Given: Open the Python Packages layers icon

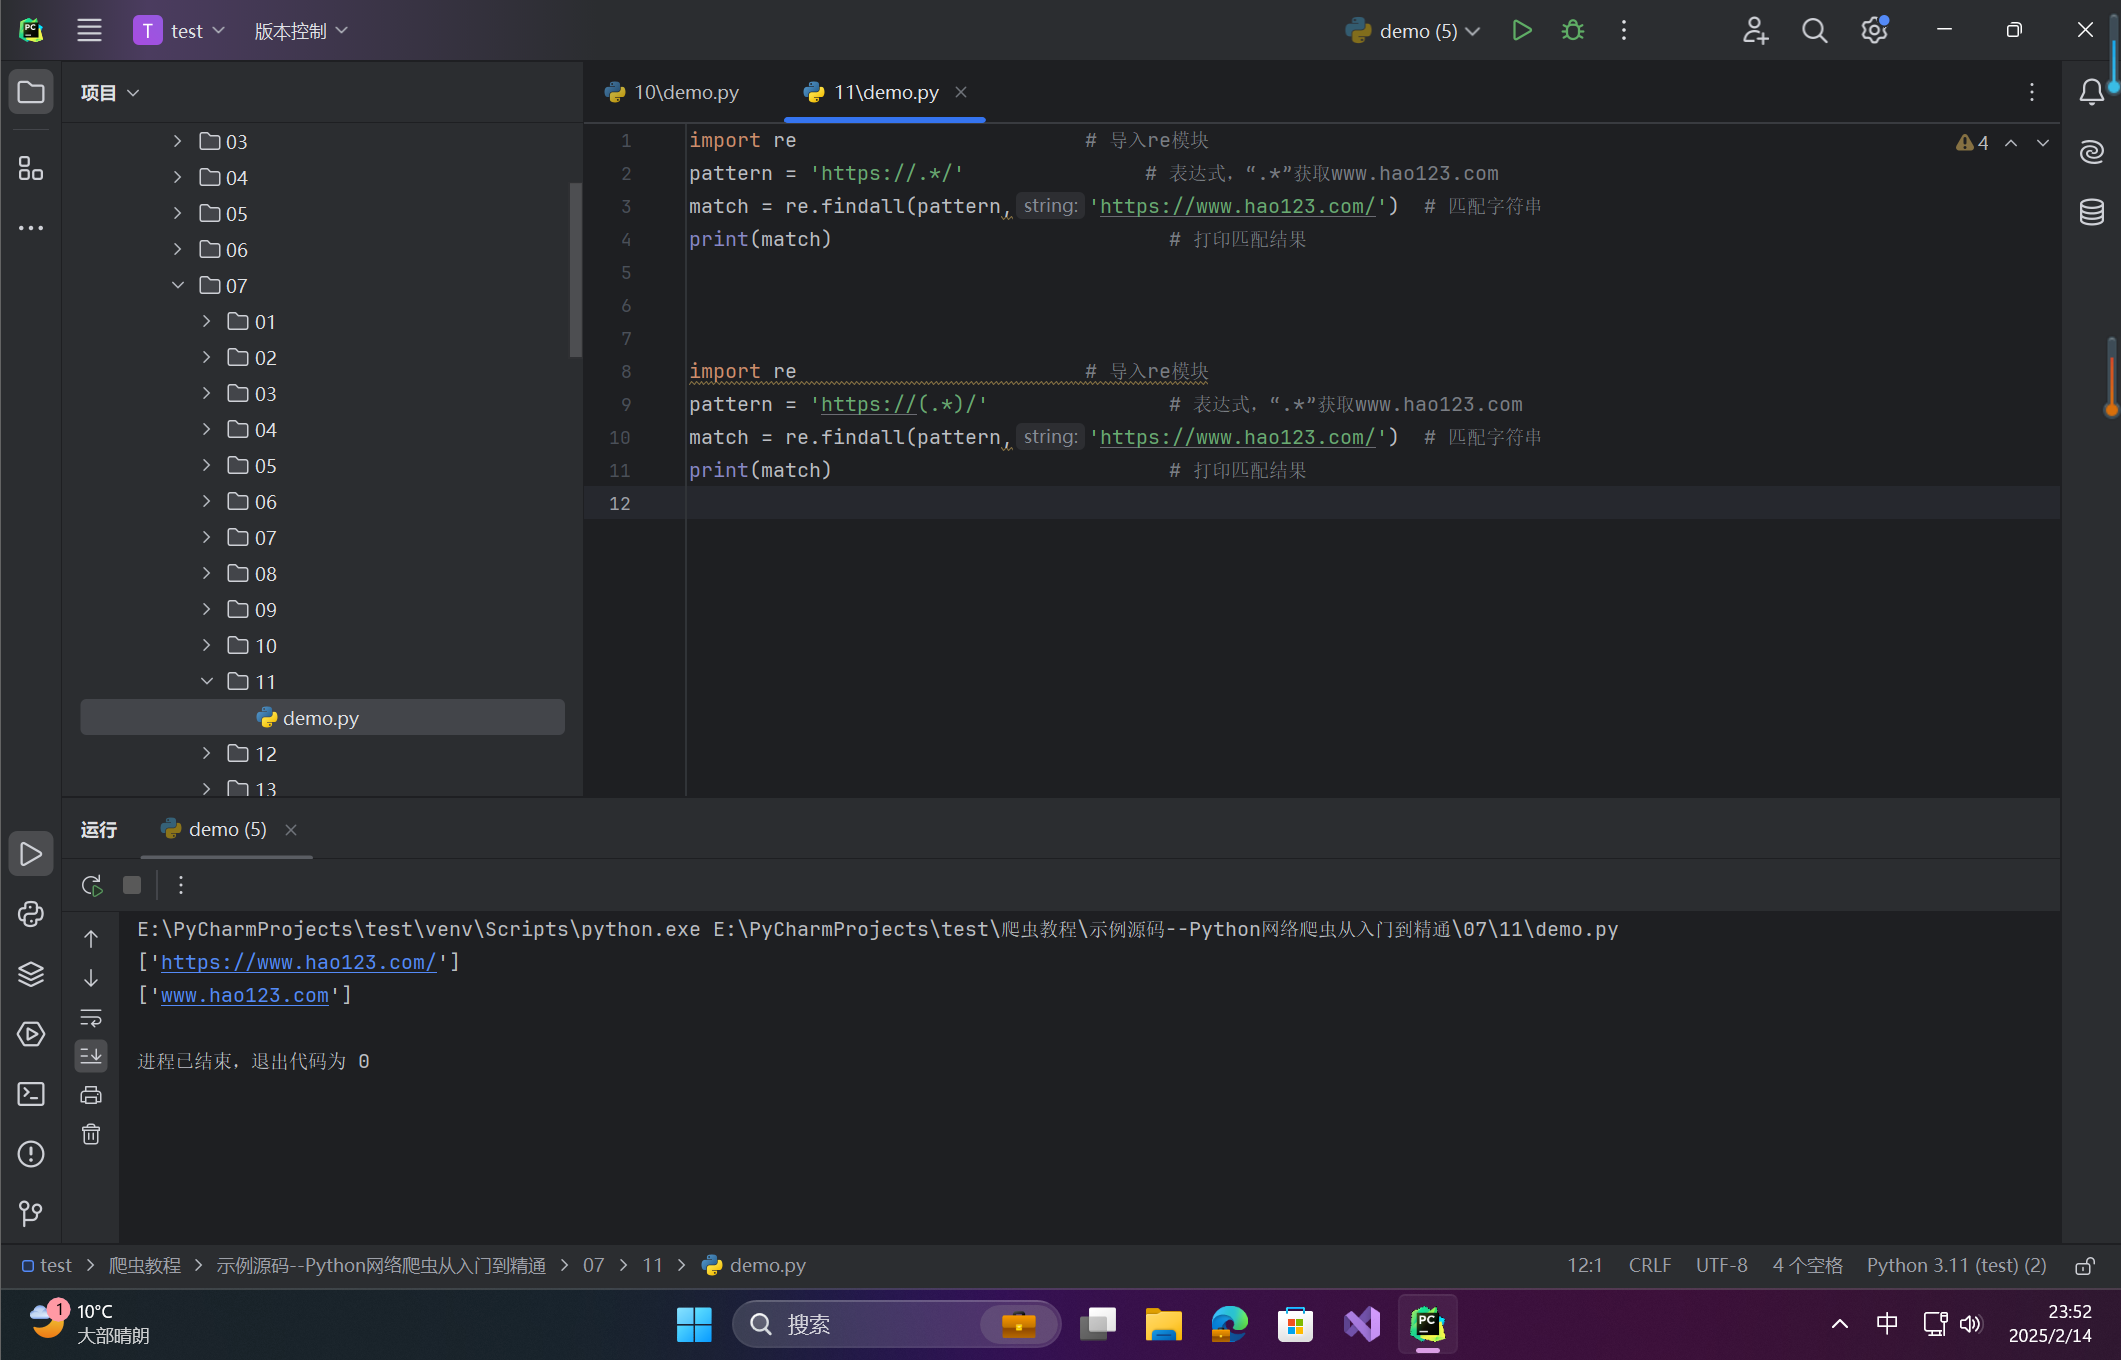Looking at the screenshot, I should [x=31, y=974].
